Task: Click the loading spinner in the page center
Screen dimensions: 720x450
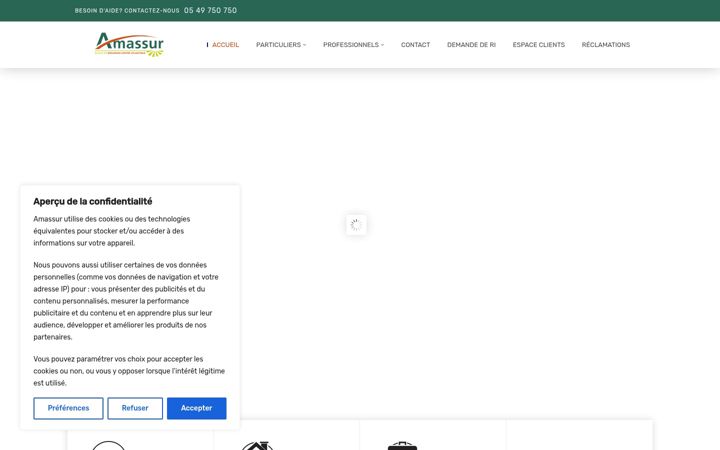Action: click(x=356, y=225)
